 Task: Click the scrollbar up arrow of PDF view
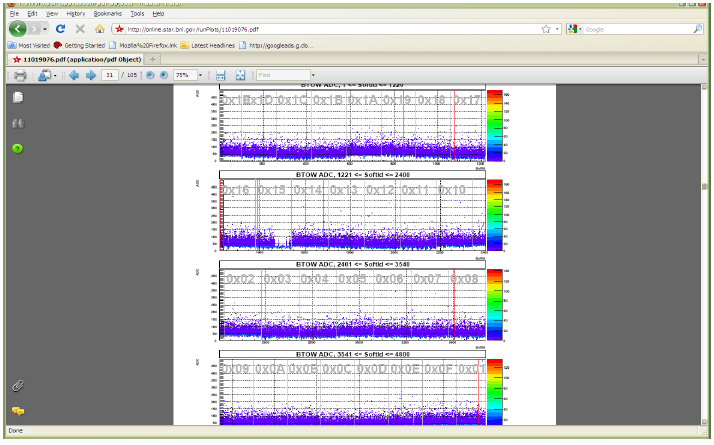tap(704, 87)
